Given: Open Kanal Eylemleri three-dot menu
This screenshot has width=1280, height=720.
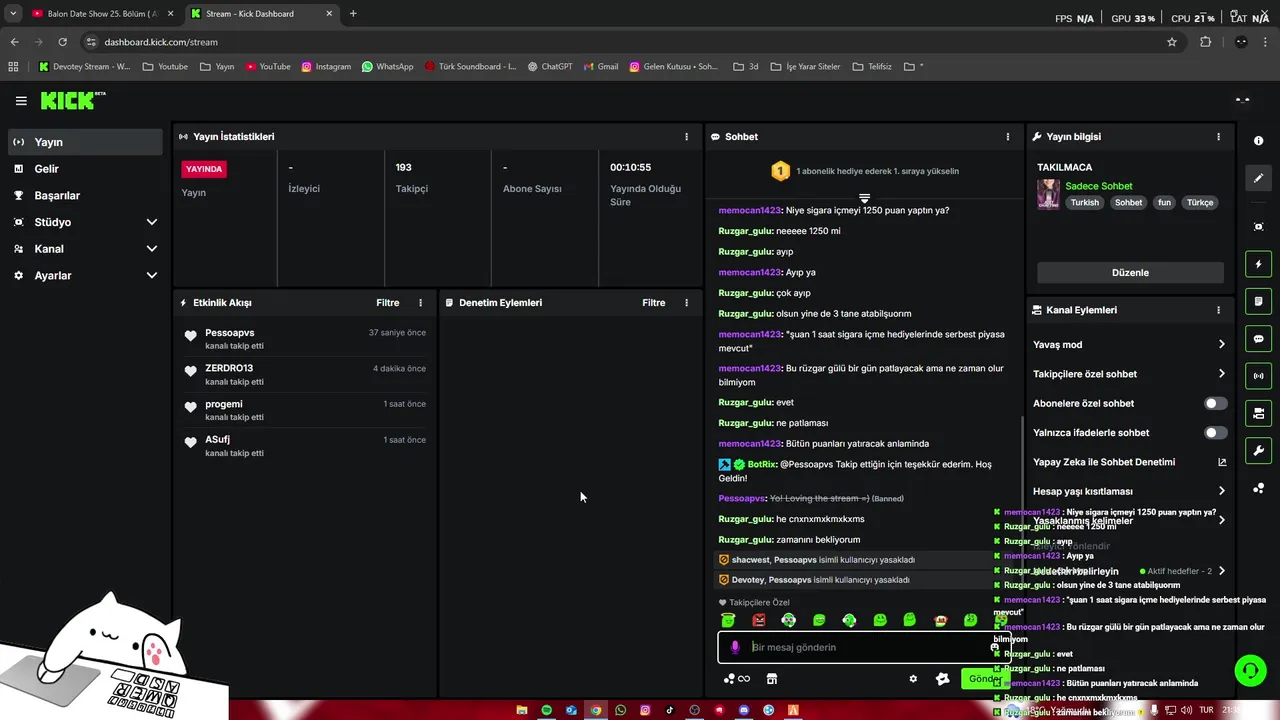Looking at the screenshot, I should coord(1218,310).
